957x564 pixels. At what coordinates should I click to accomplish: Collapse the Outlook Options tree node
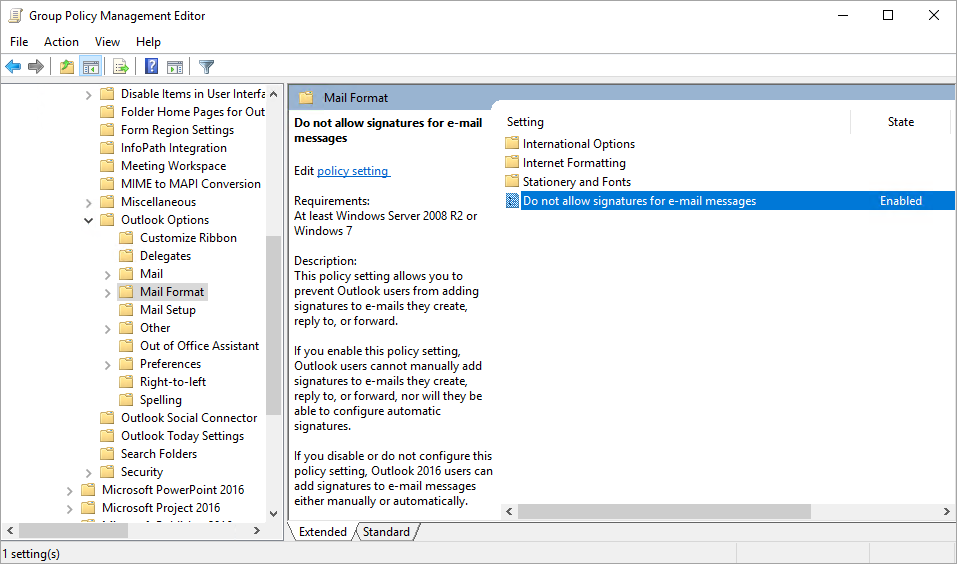(x=88, y=220)
